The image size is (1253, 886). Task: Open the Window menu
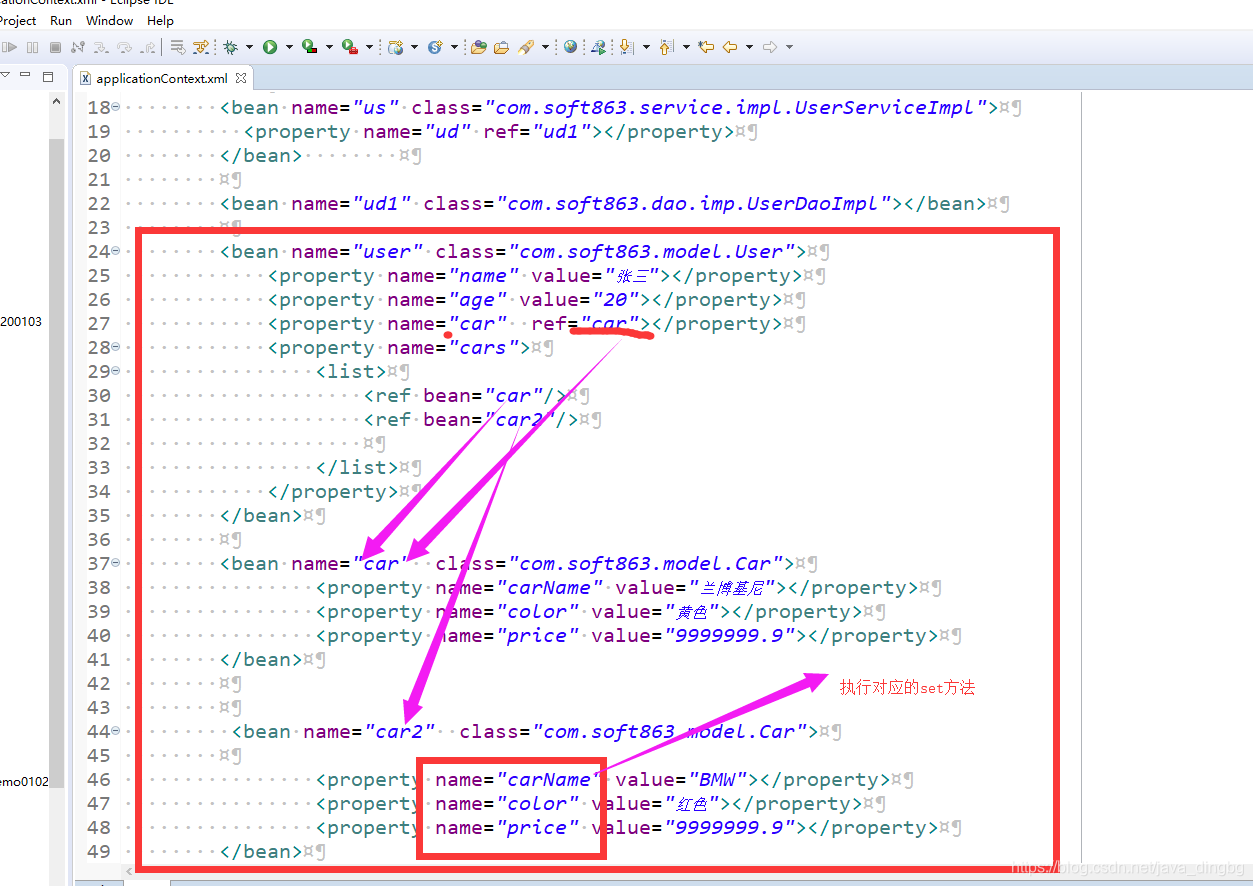click(110, 20)
